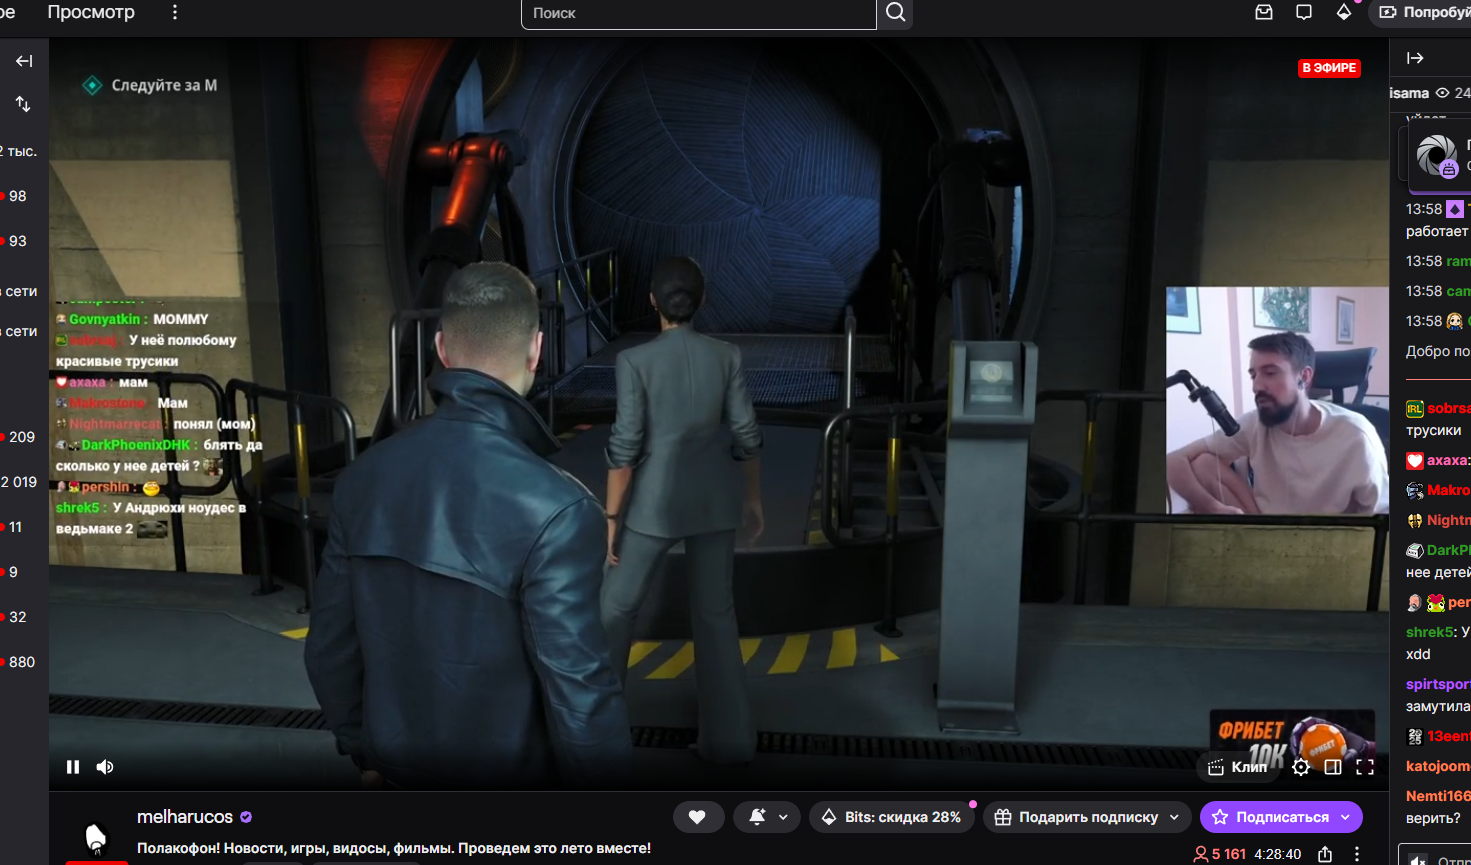Expand gift subscription chevron

coord(1175,817)
